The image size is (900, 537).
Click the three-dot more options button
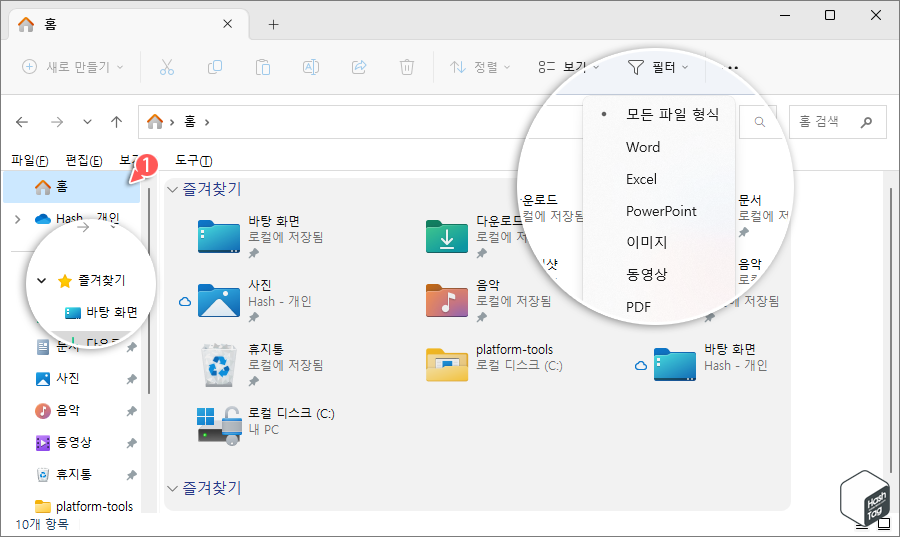pyautogui.click(x=733, y=67)
